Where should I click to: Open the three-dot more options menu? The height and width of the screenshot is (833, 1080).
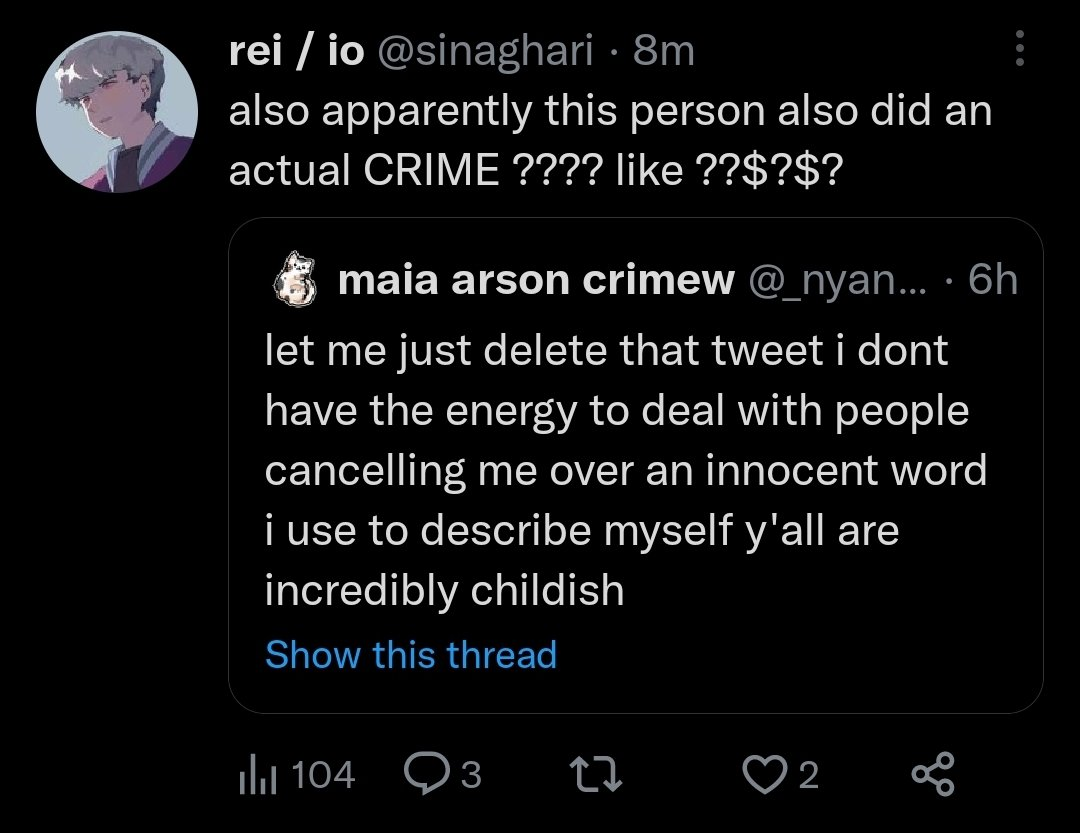[x=1019, y=48]
